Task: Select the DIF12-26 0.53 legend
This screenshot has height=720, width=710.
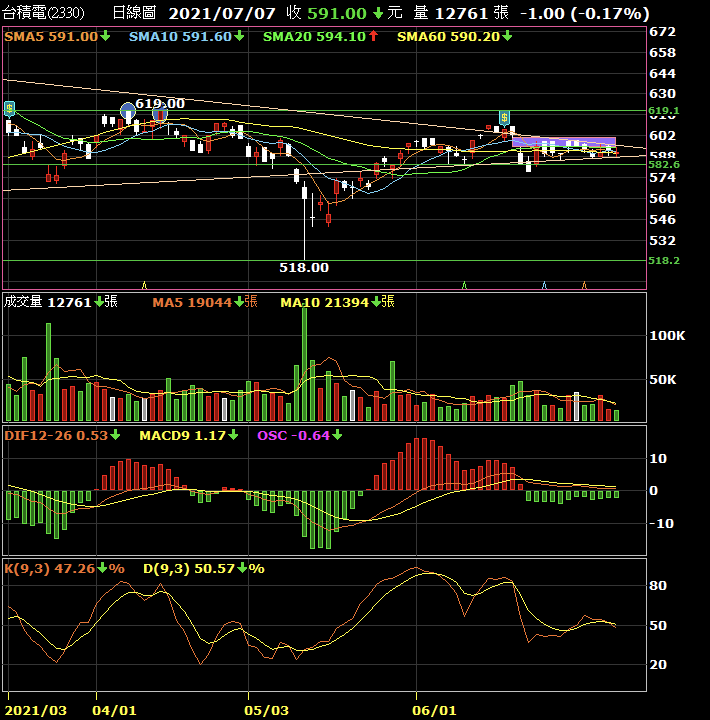Action: pos(62,435)
